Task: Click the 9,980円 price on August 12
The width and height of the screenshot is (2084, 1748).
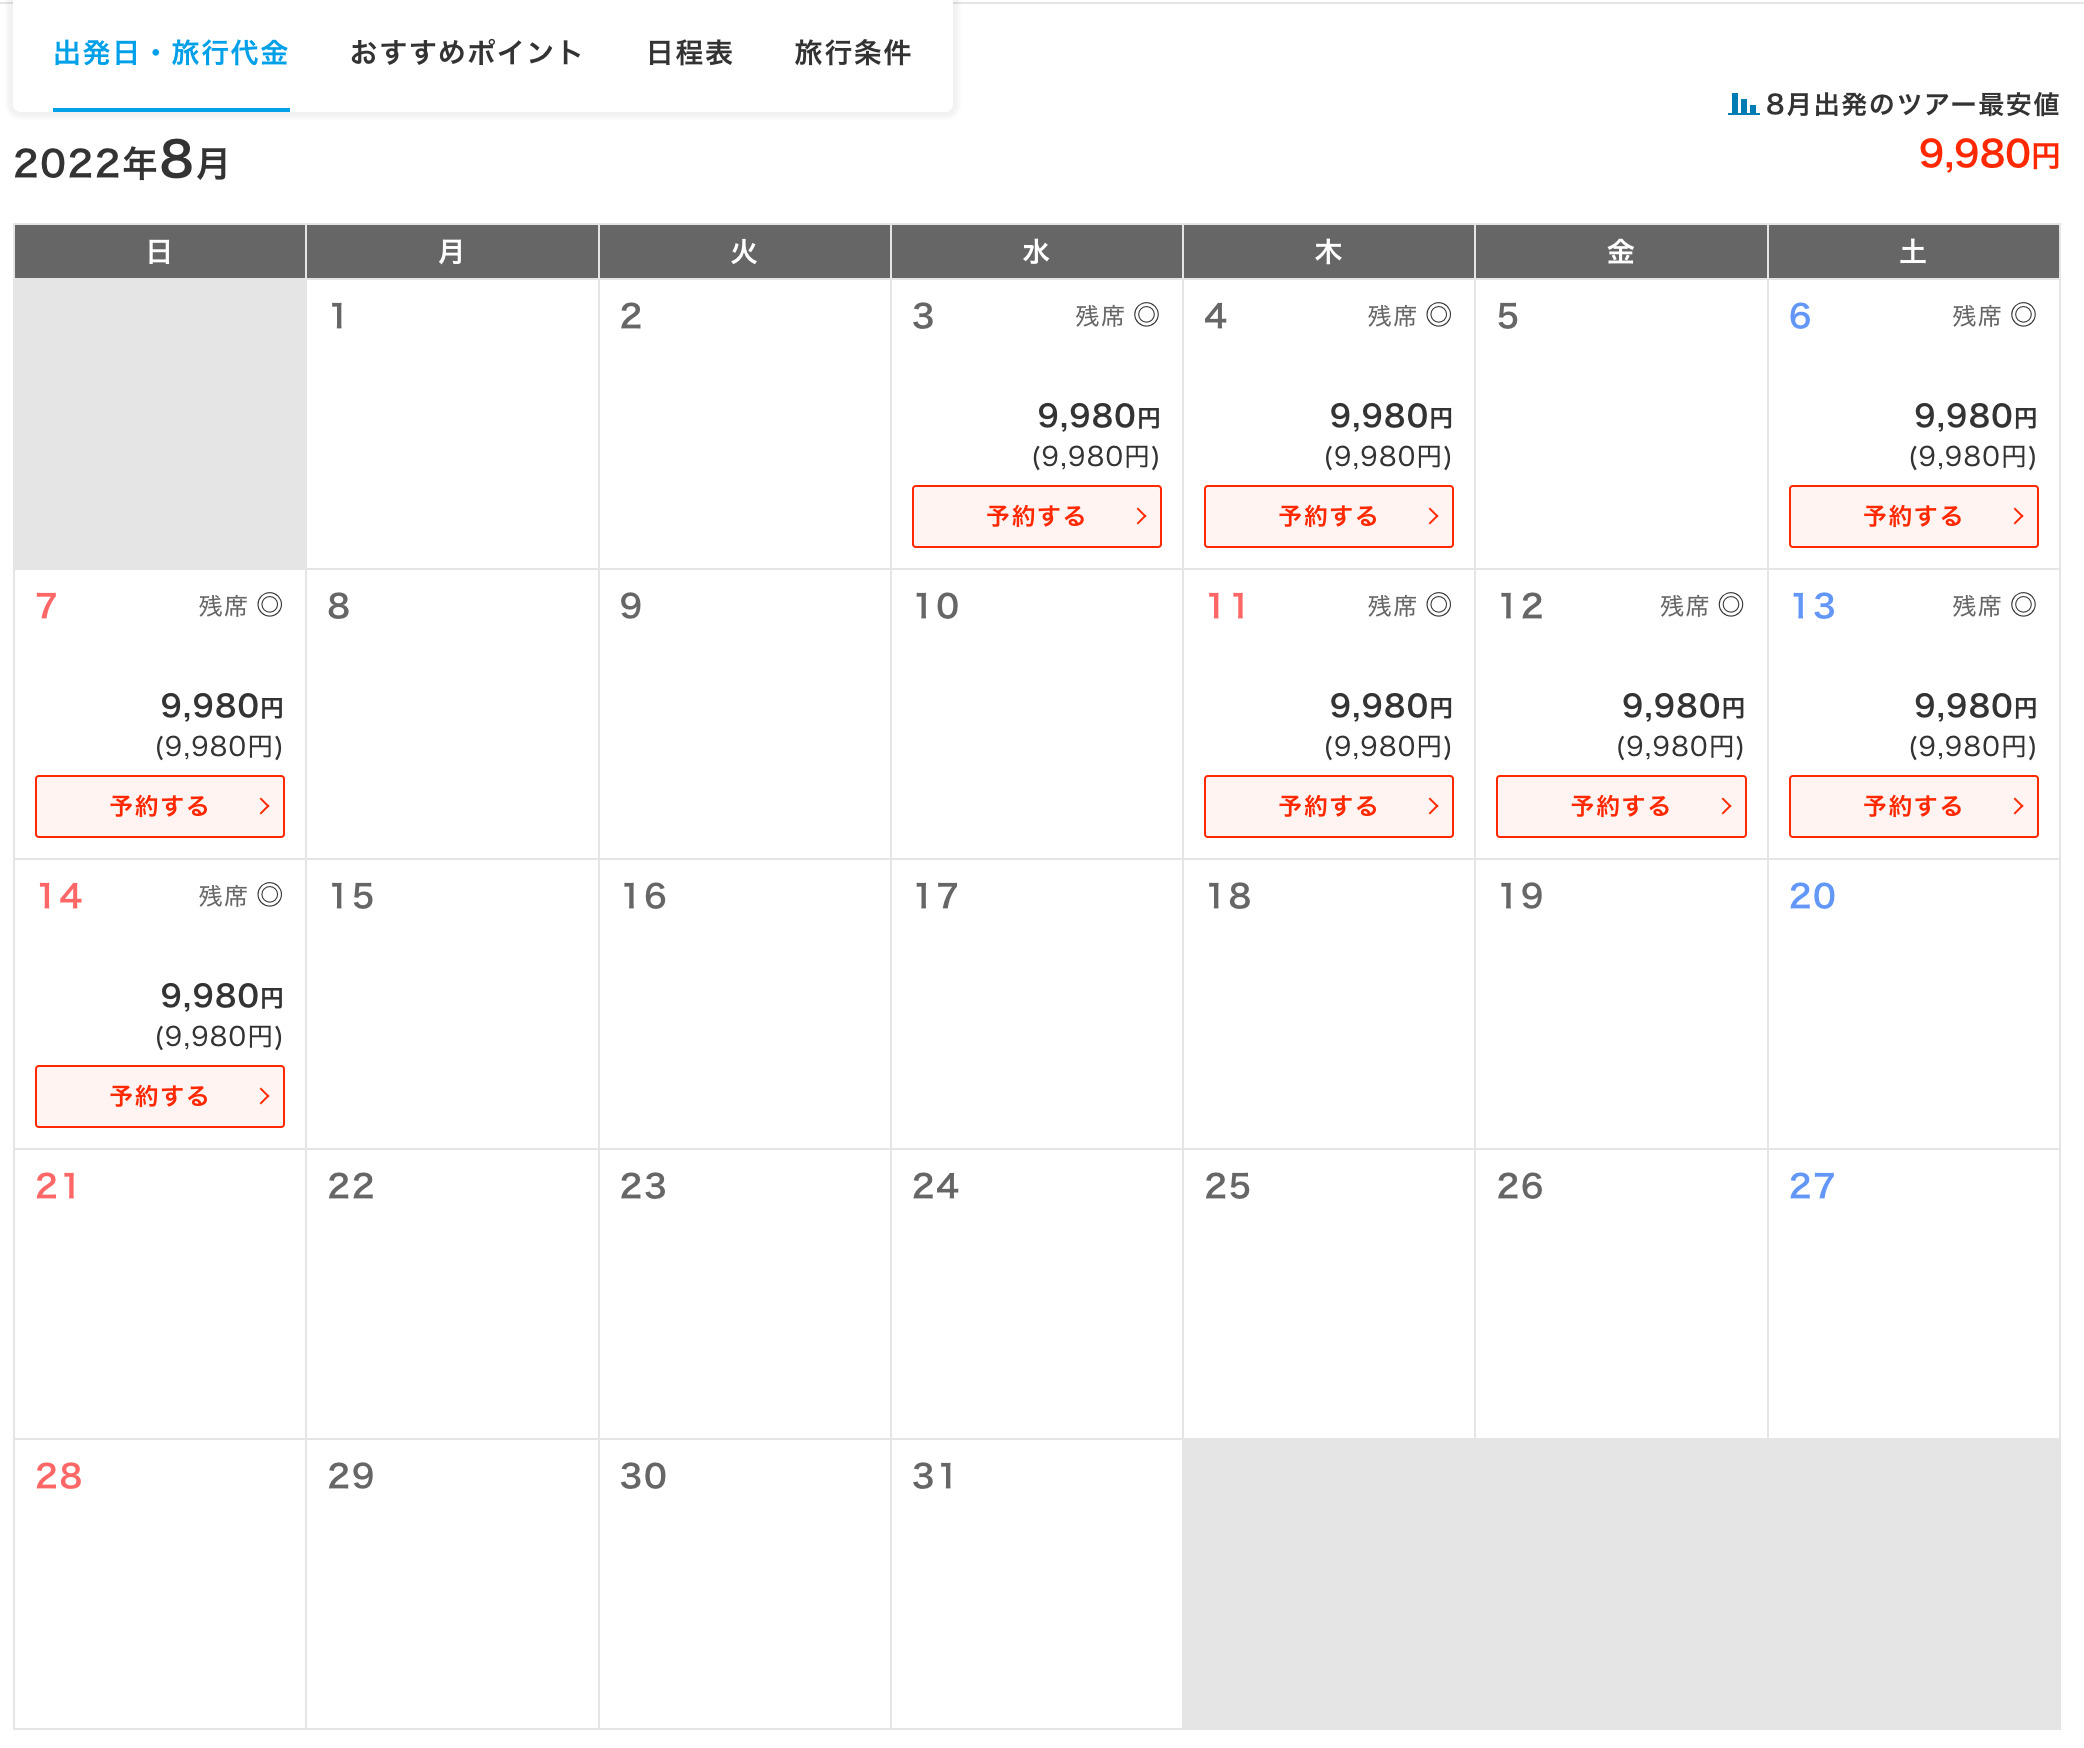Action: coord(1682,706)
